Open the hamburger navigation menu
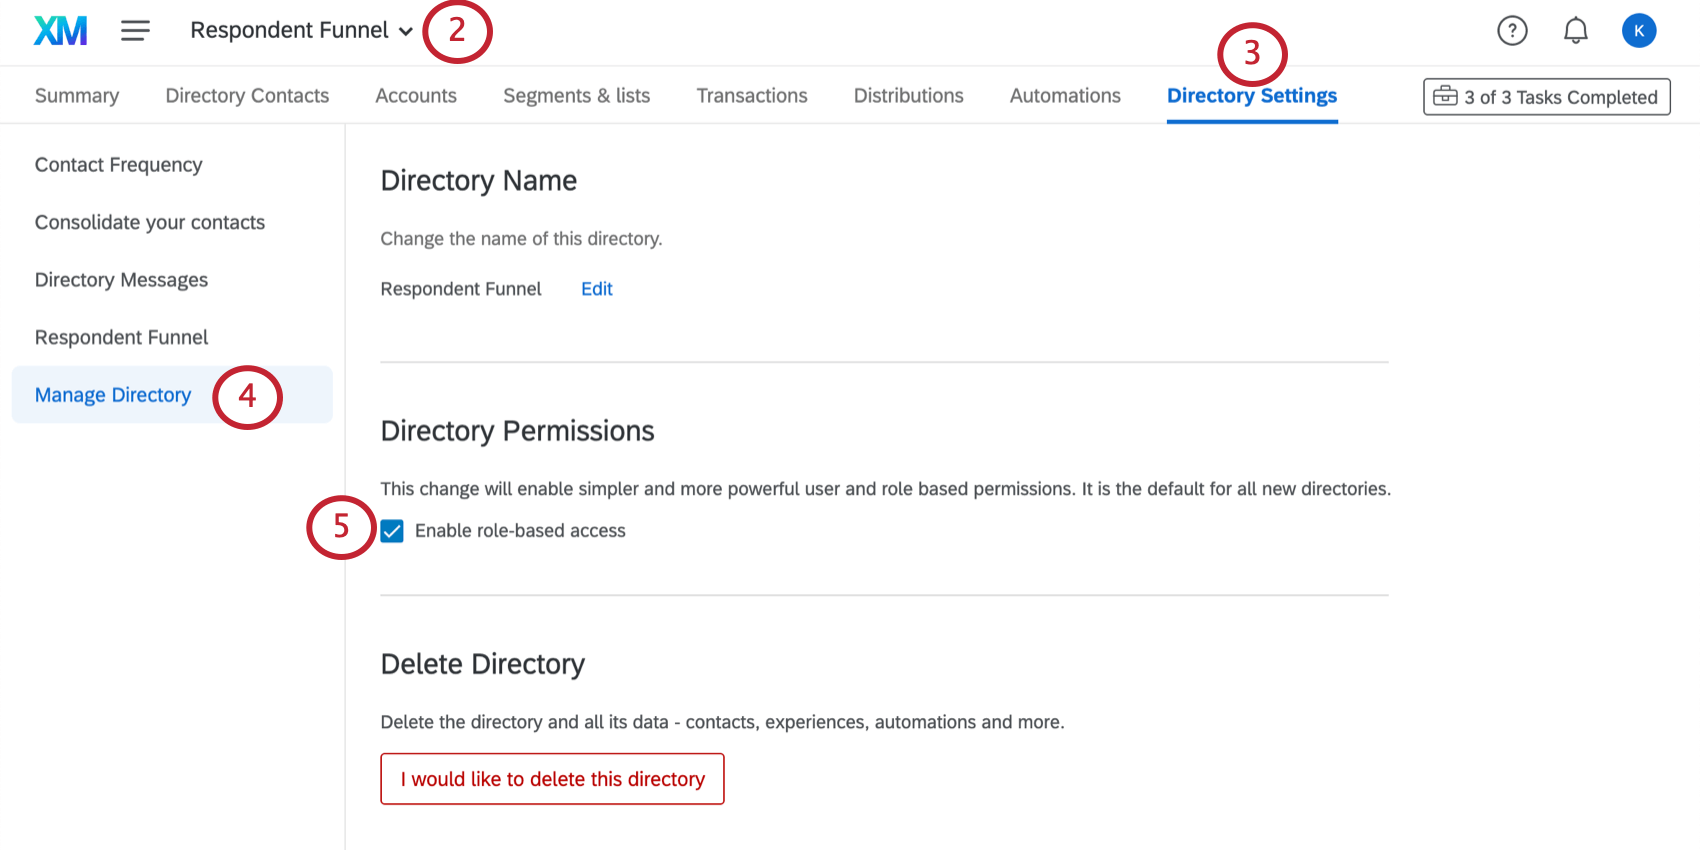This screenshot has height=850, width=1700. coord(135,30)
